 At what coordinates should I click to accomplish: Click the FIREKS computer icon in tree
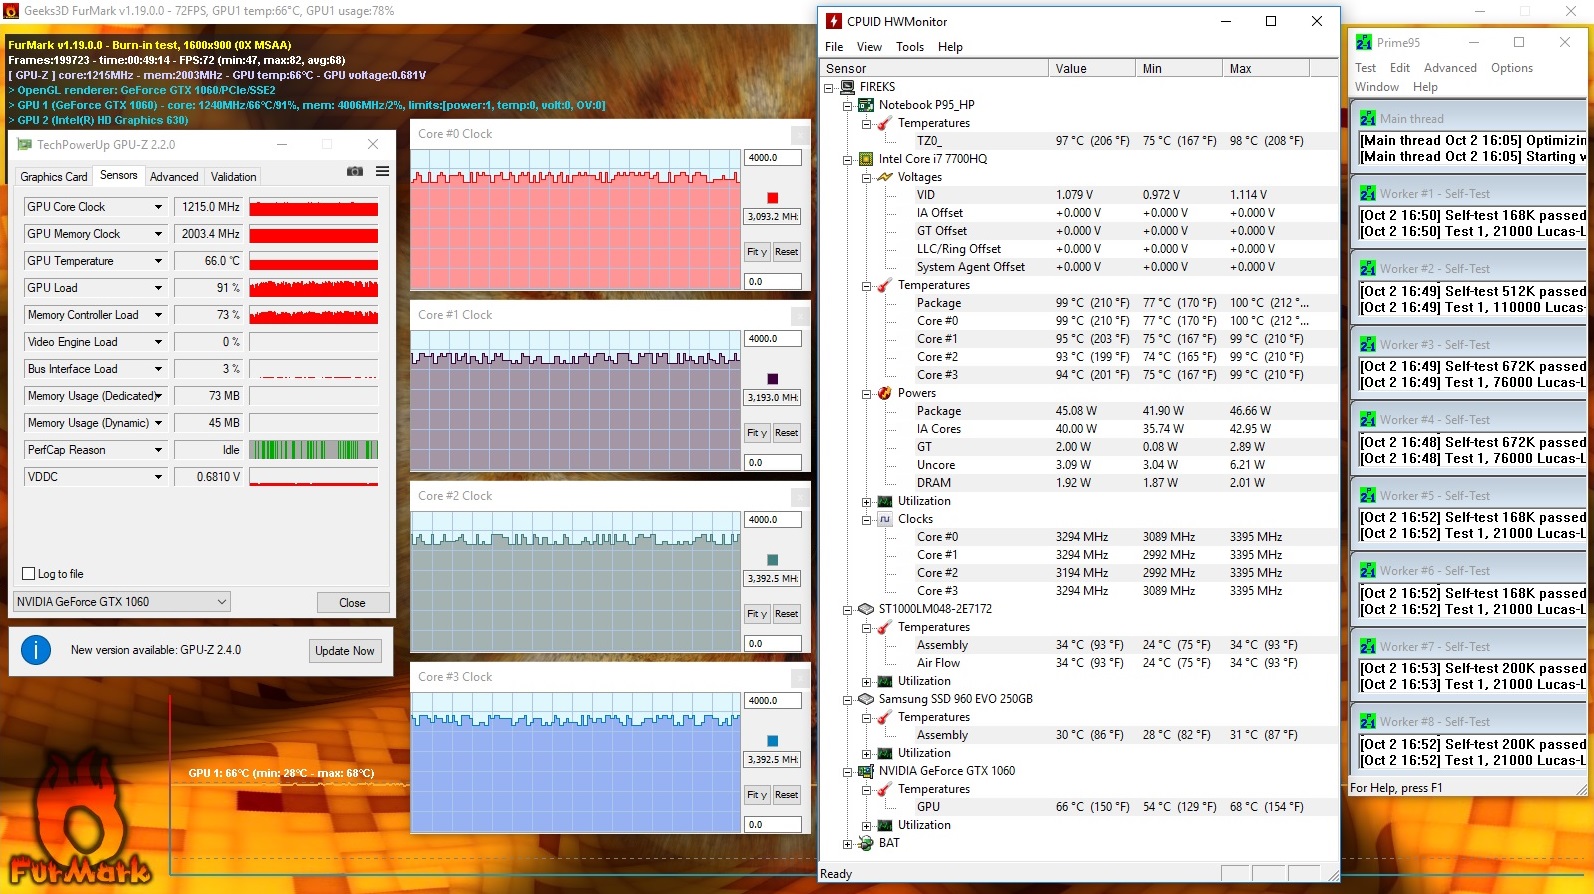click(847, 87)
